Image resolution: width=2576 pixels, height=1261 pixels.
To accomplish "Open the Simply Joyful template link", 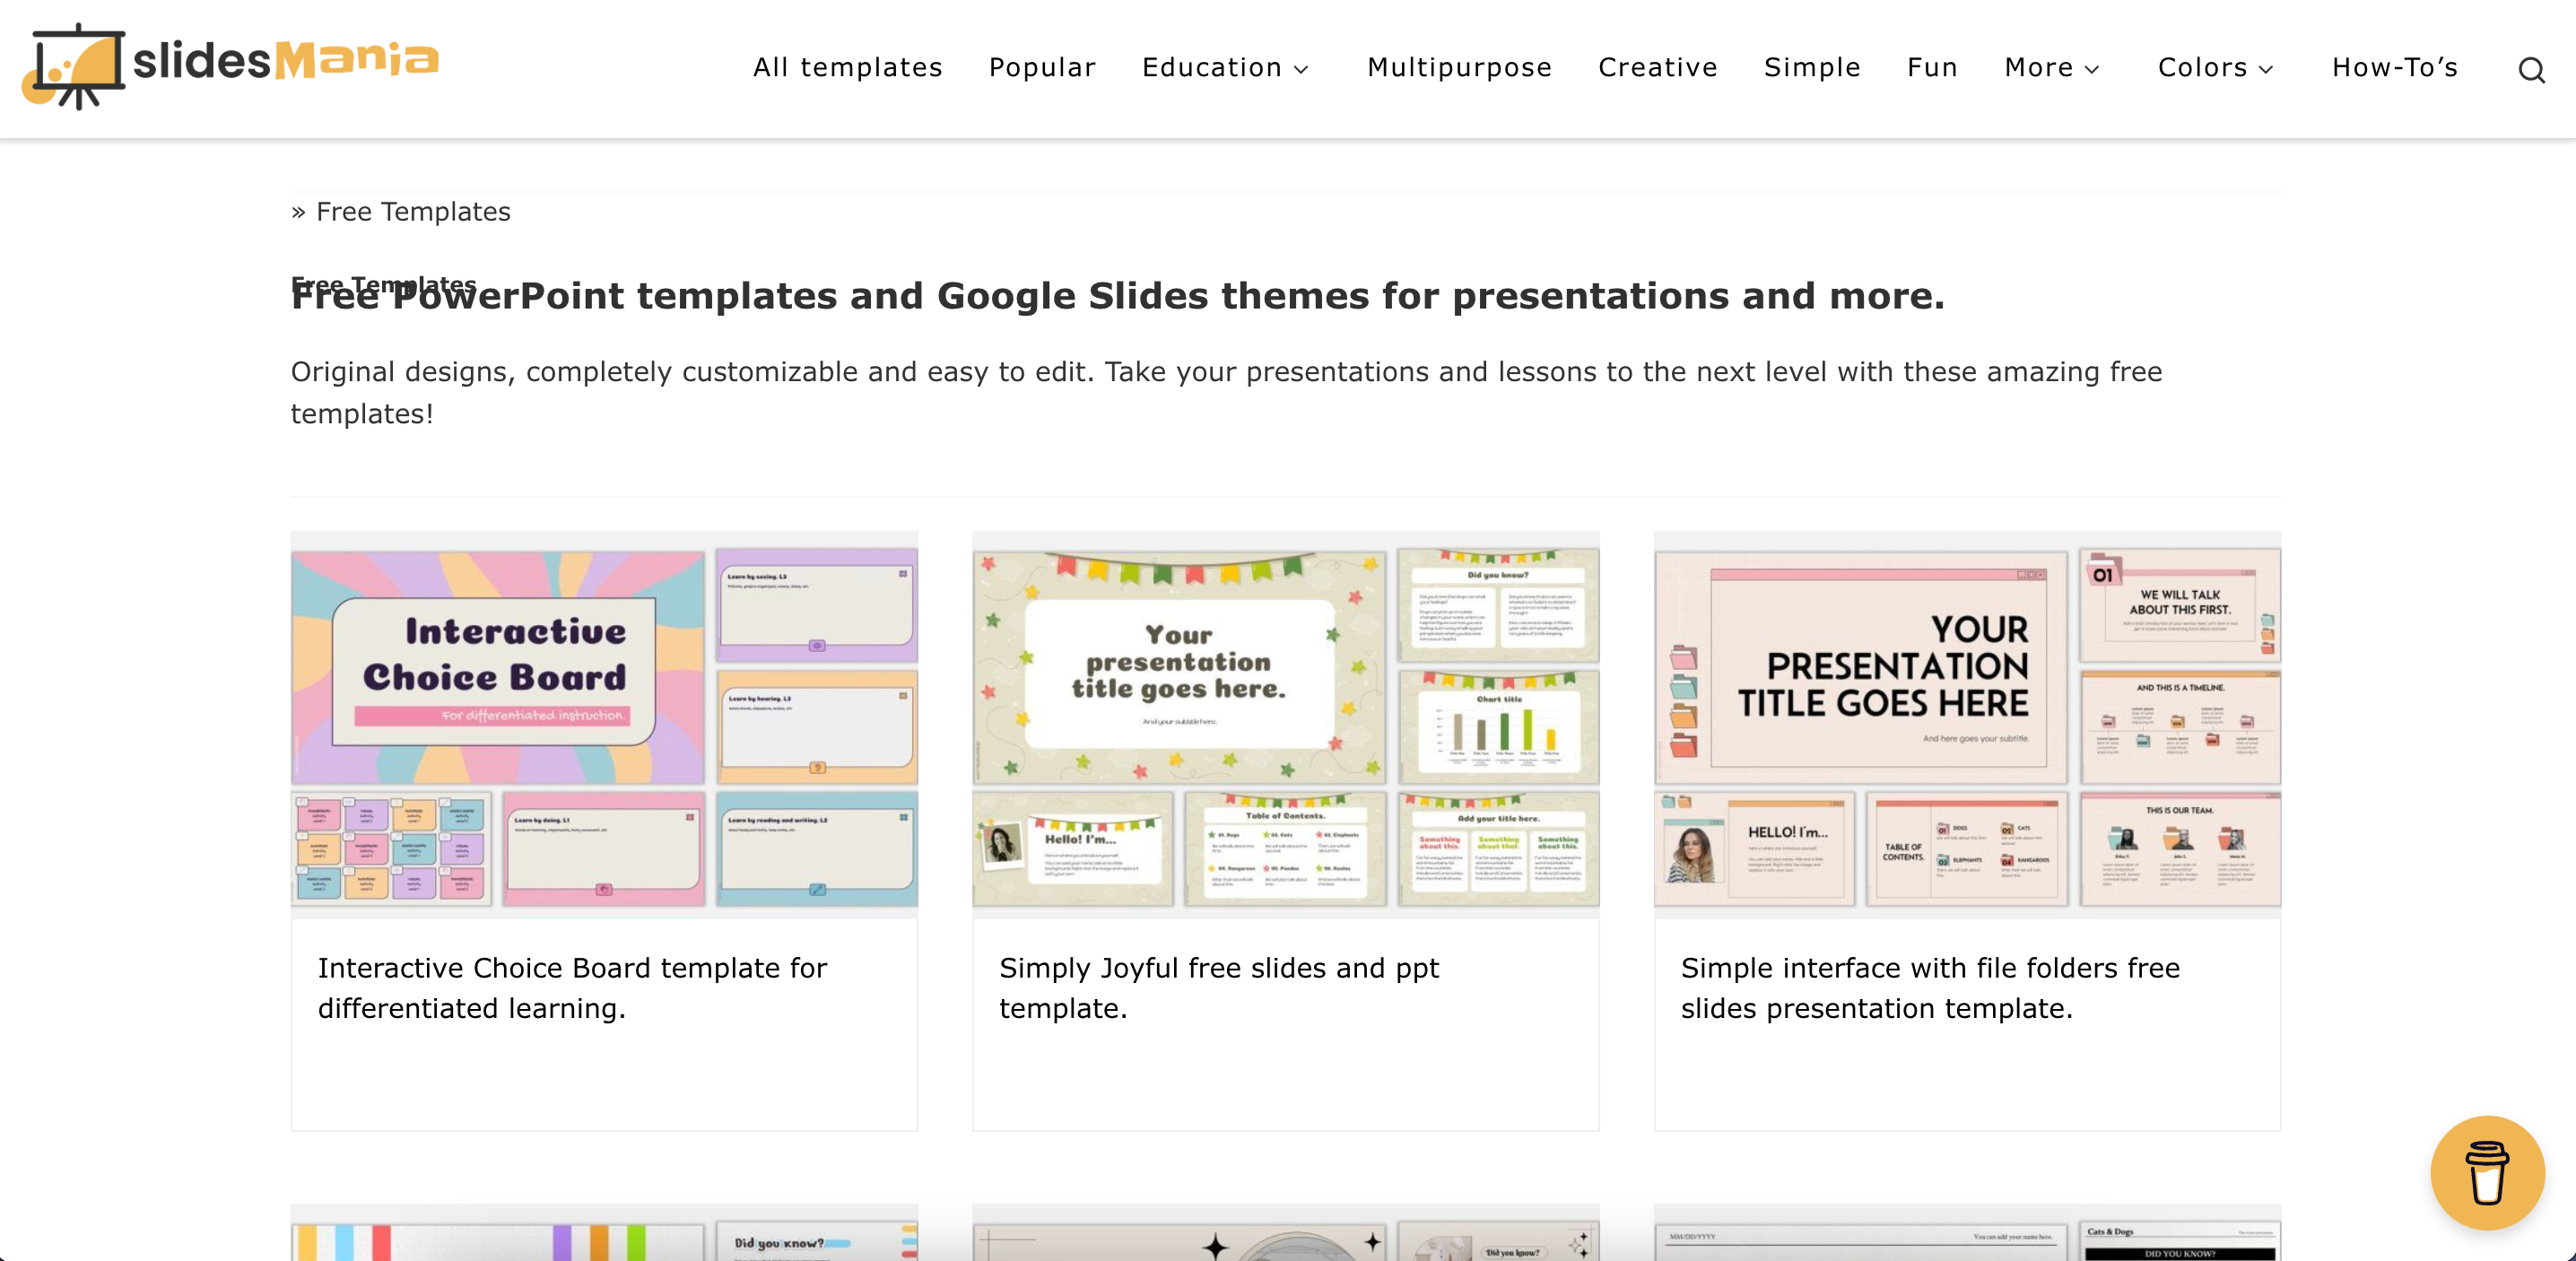I will tap(1218, 988).
